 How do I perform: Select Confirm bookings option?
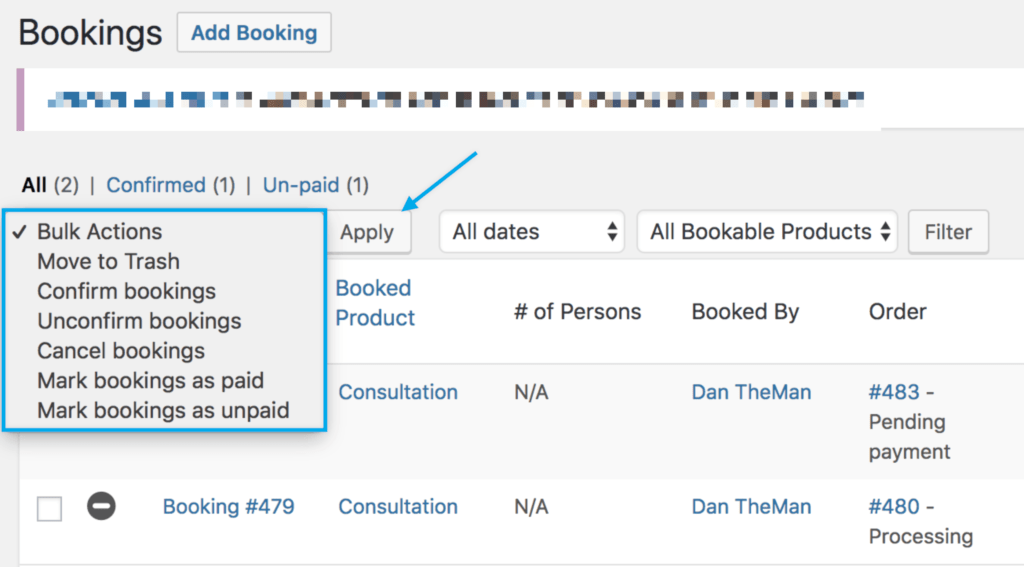pyautogui.click(x=126, y=292)
